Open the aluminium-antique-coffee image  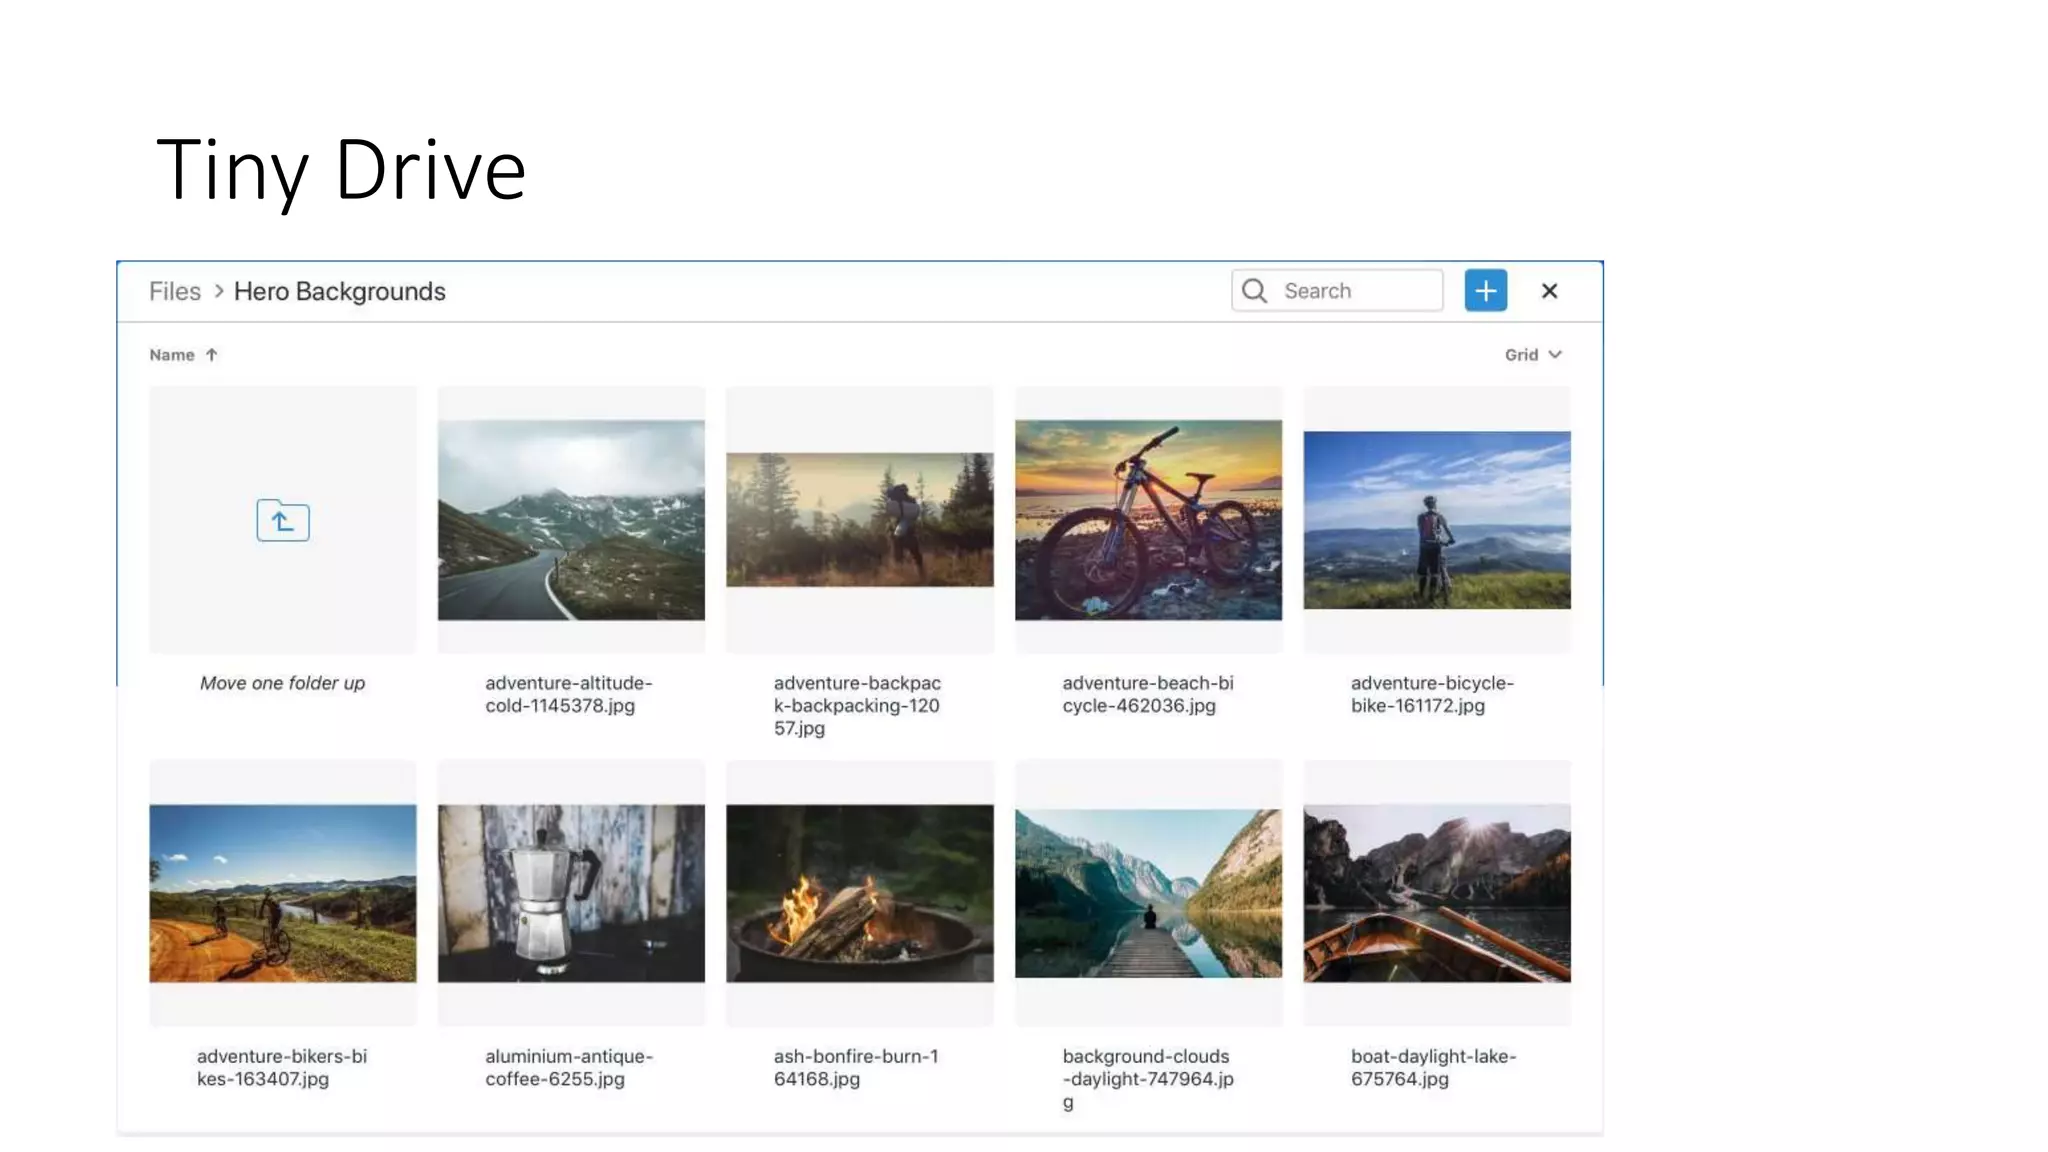coord(571,893)
